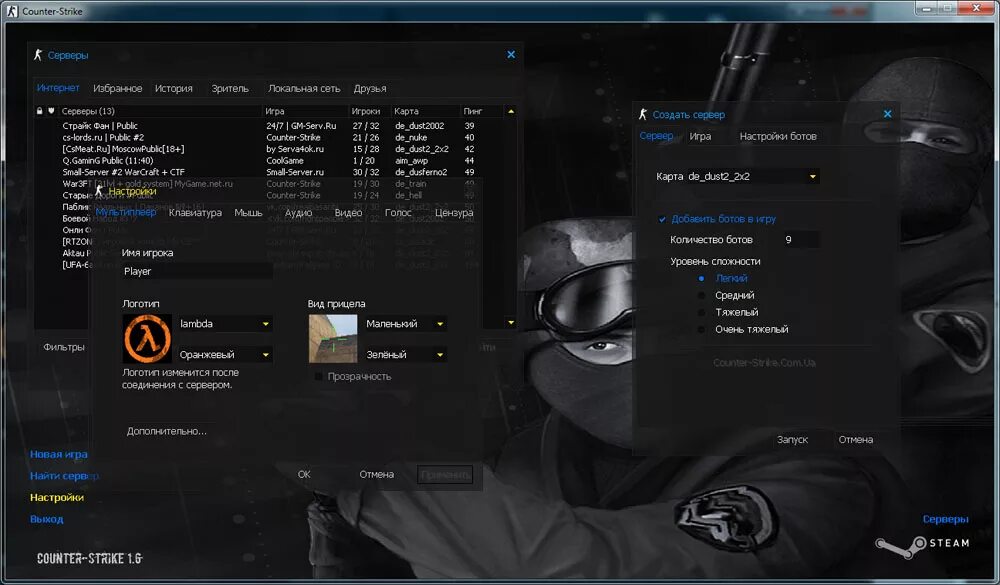The image size is (1000, 585).
Task: Click the Количество ботов field
Action: 800,240
